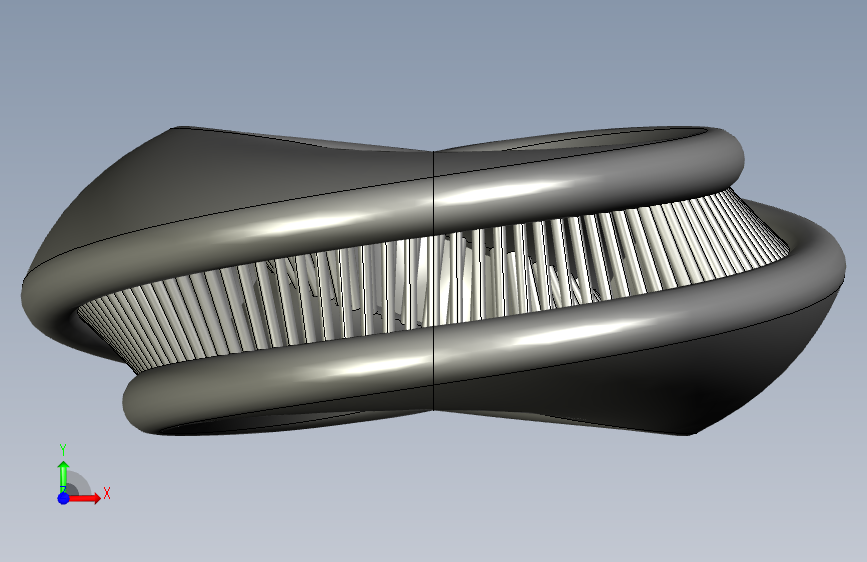Click the blue Z axis origin dot
Screen dimensions: 867x562
[64, 498]
